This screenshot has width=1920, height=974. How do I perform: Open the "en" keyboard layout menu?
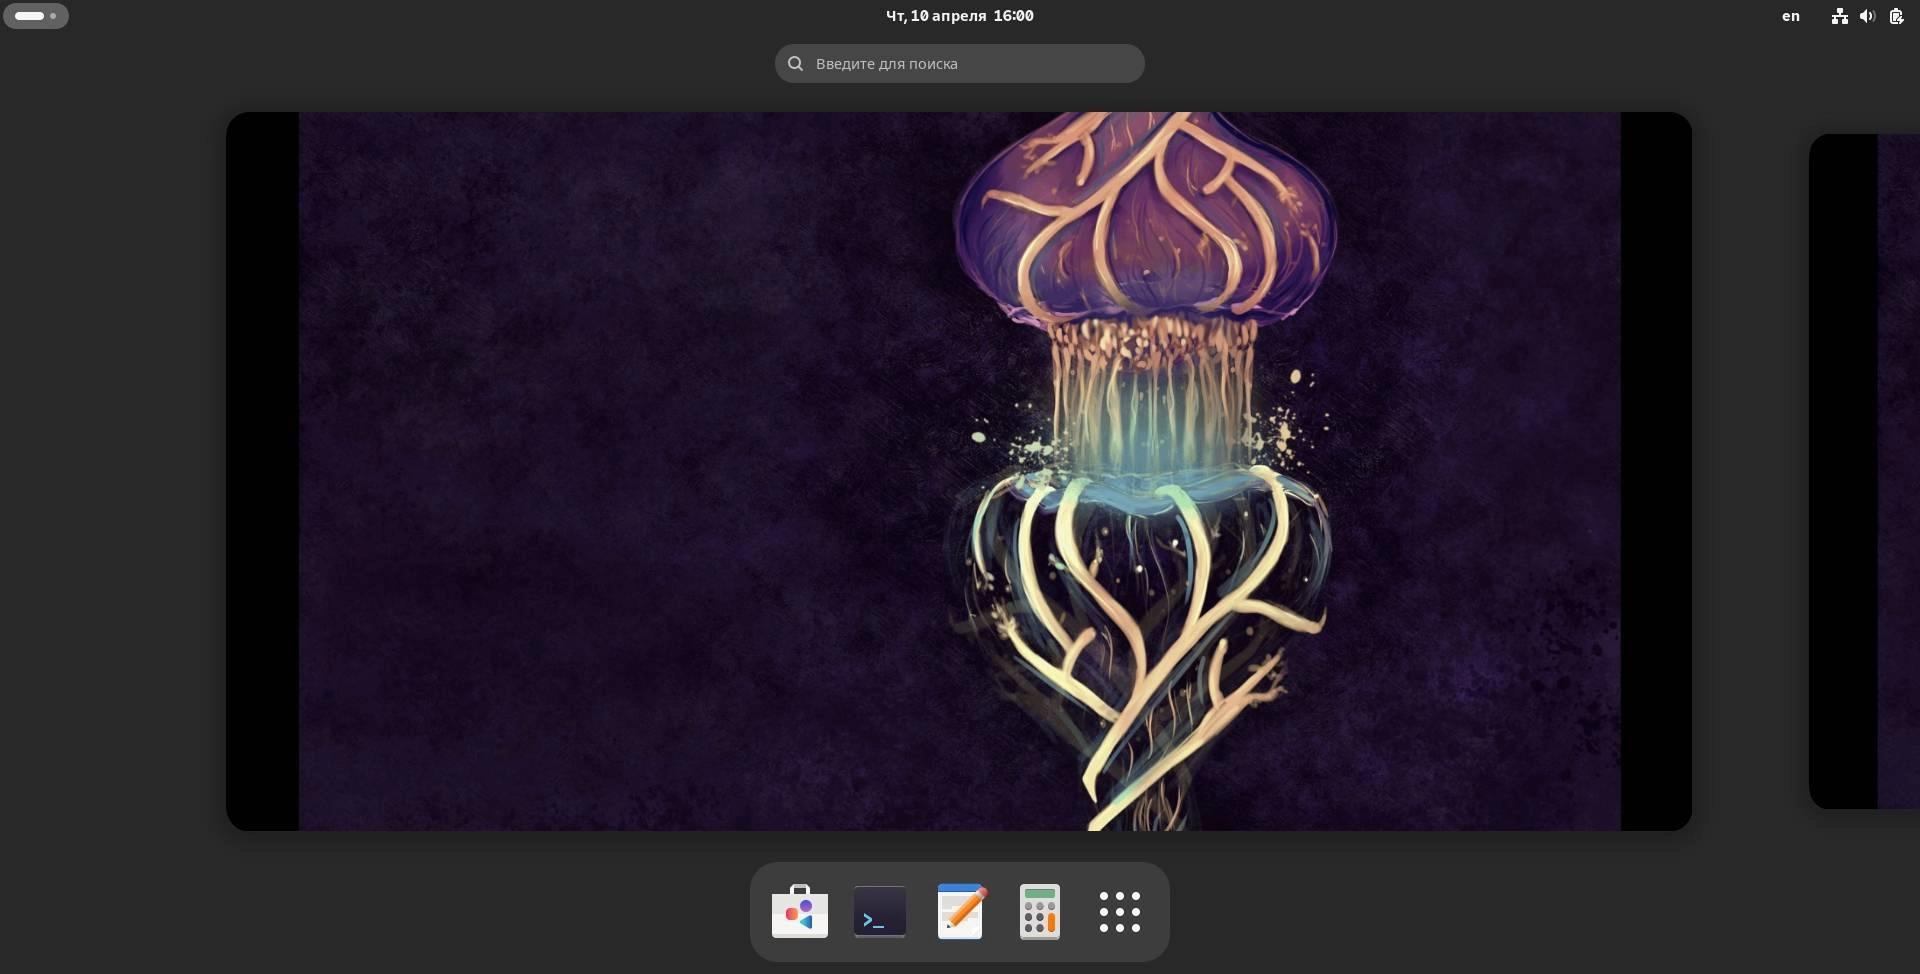tap(1791, 15)
